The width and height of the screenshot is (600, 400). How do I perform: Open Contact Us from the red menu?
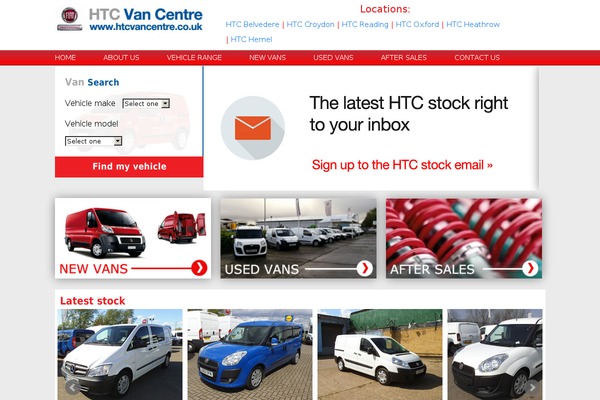click(477, 57)
